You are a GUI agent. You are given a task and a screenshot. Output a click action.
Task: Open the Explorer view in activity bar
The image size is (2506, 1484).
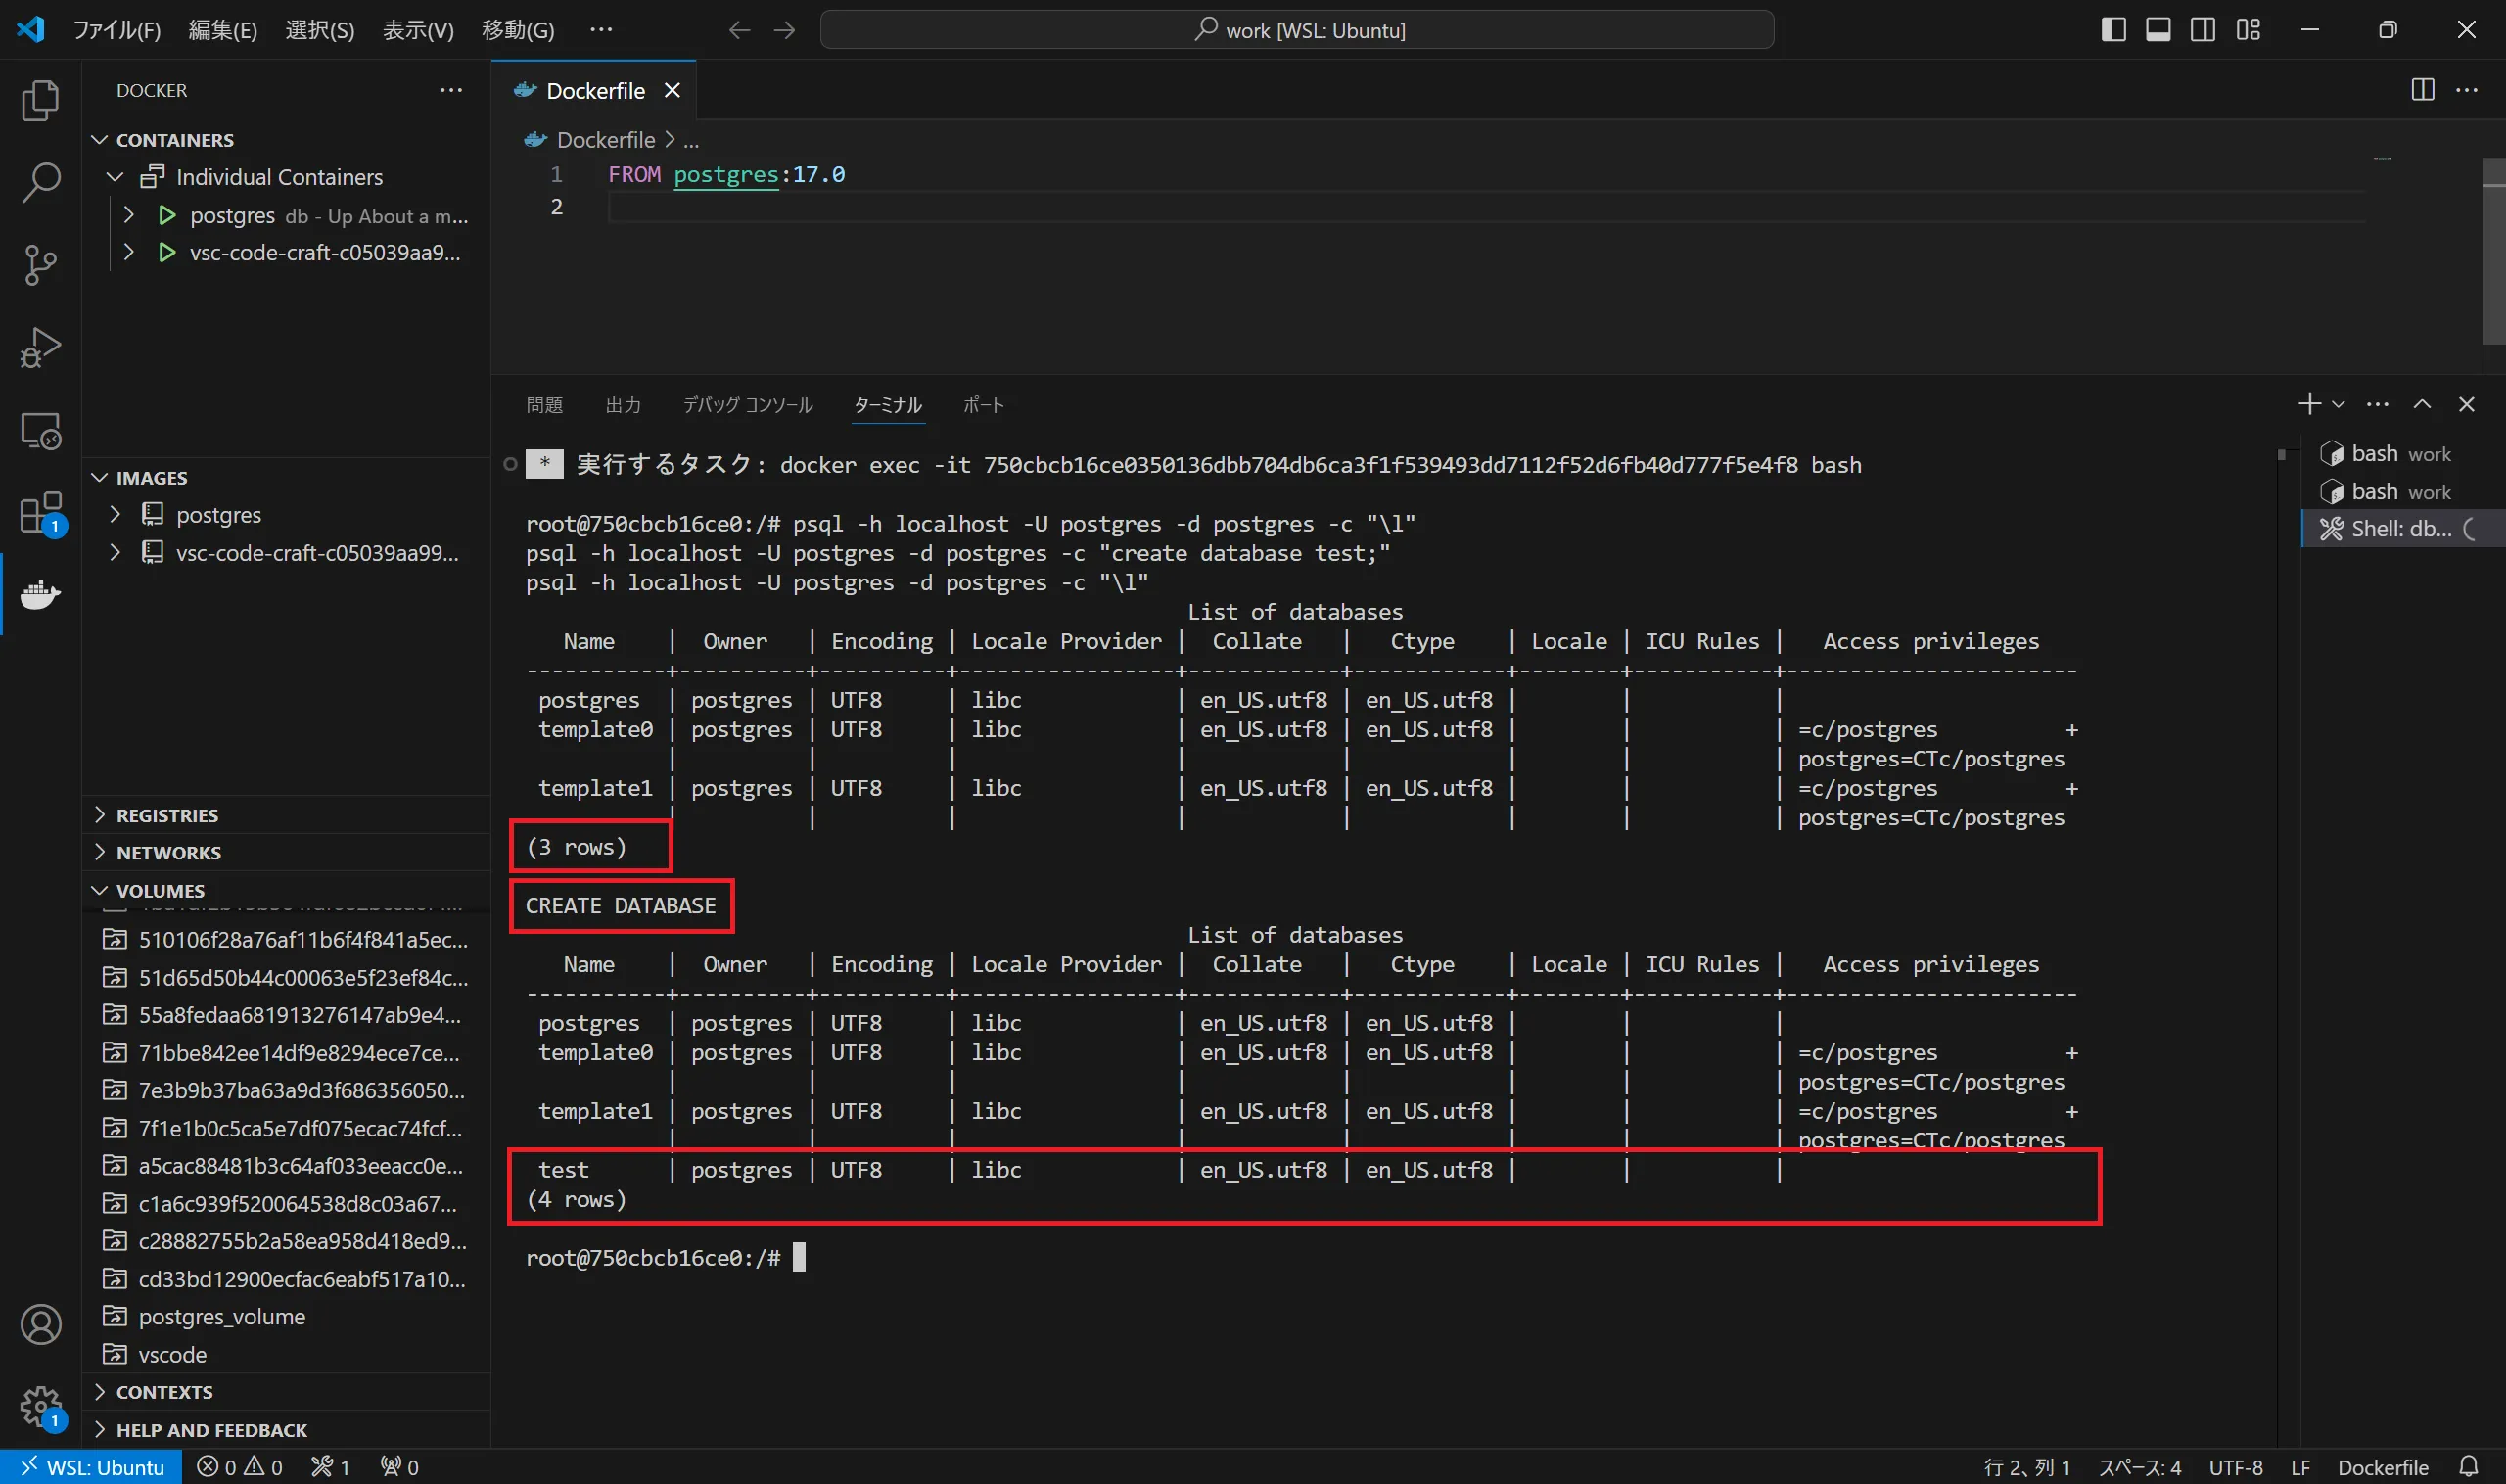point(40,101)
